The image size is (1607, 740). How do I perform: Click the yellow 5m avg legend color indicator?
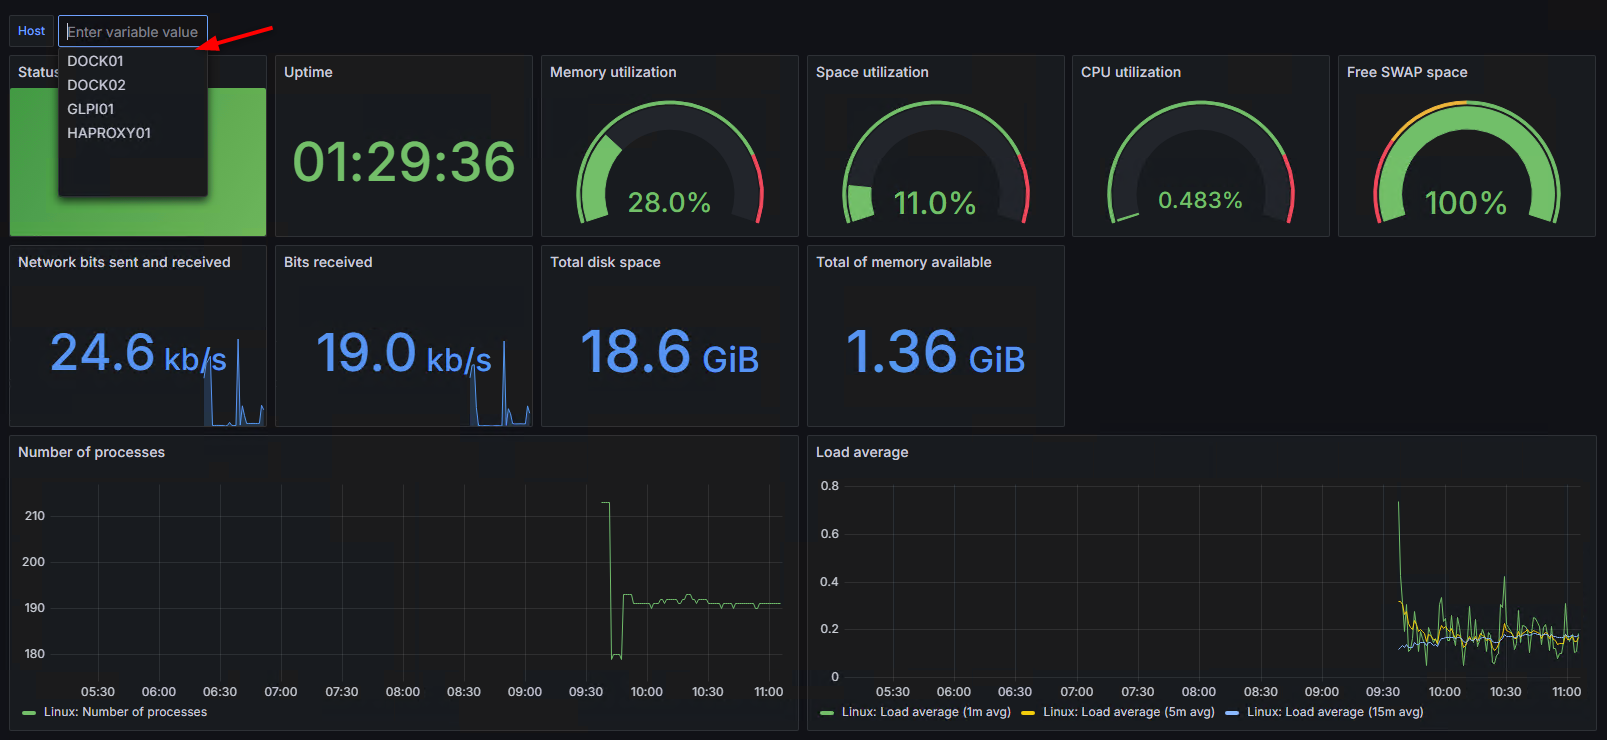coord(1028,713)
